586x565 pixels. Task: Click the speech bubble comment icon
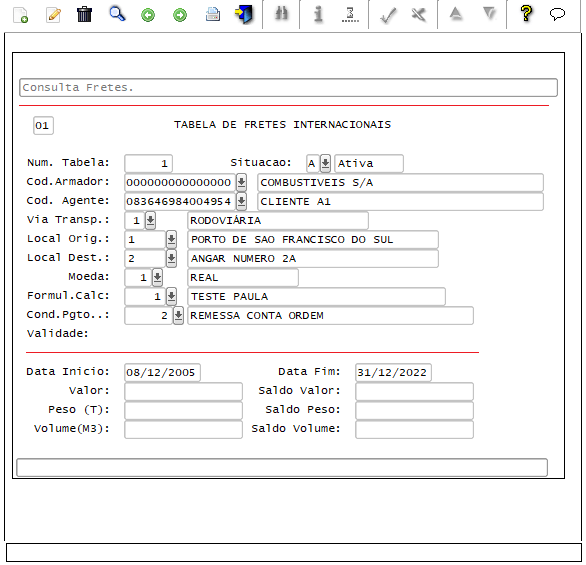click(557, 14)
